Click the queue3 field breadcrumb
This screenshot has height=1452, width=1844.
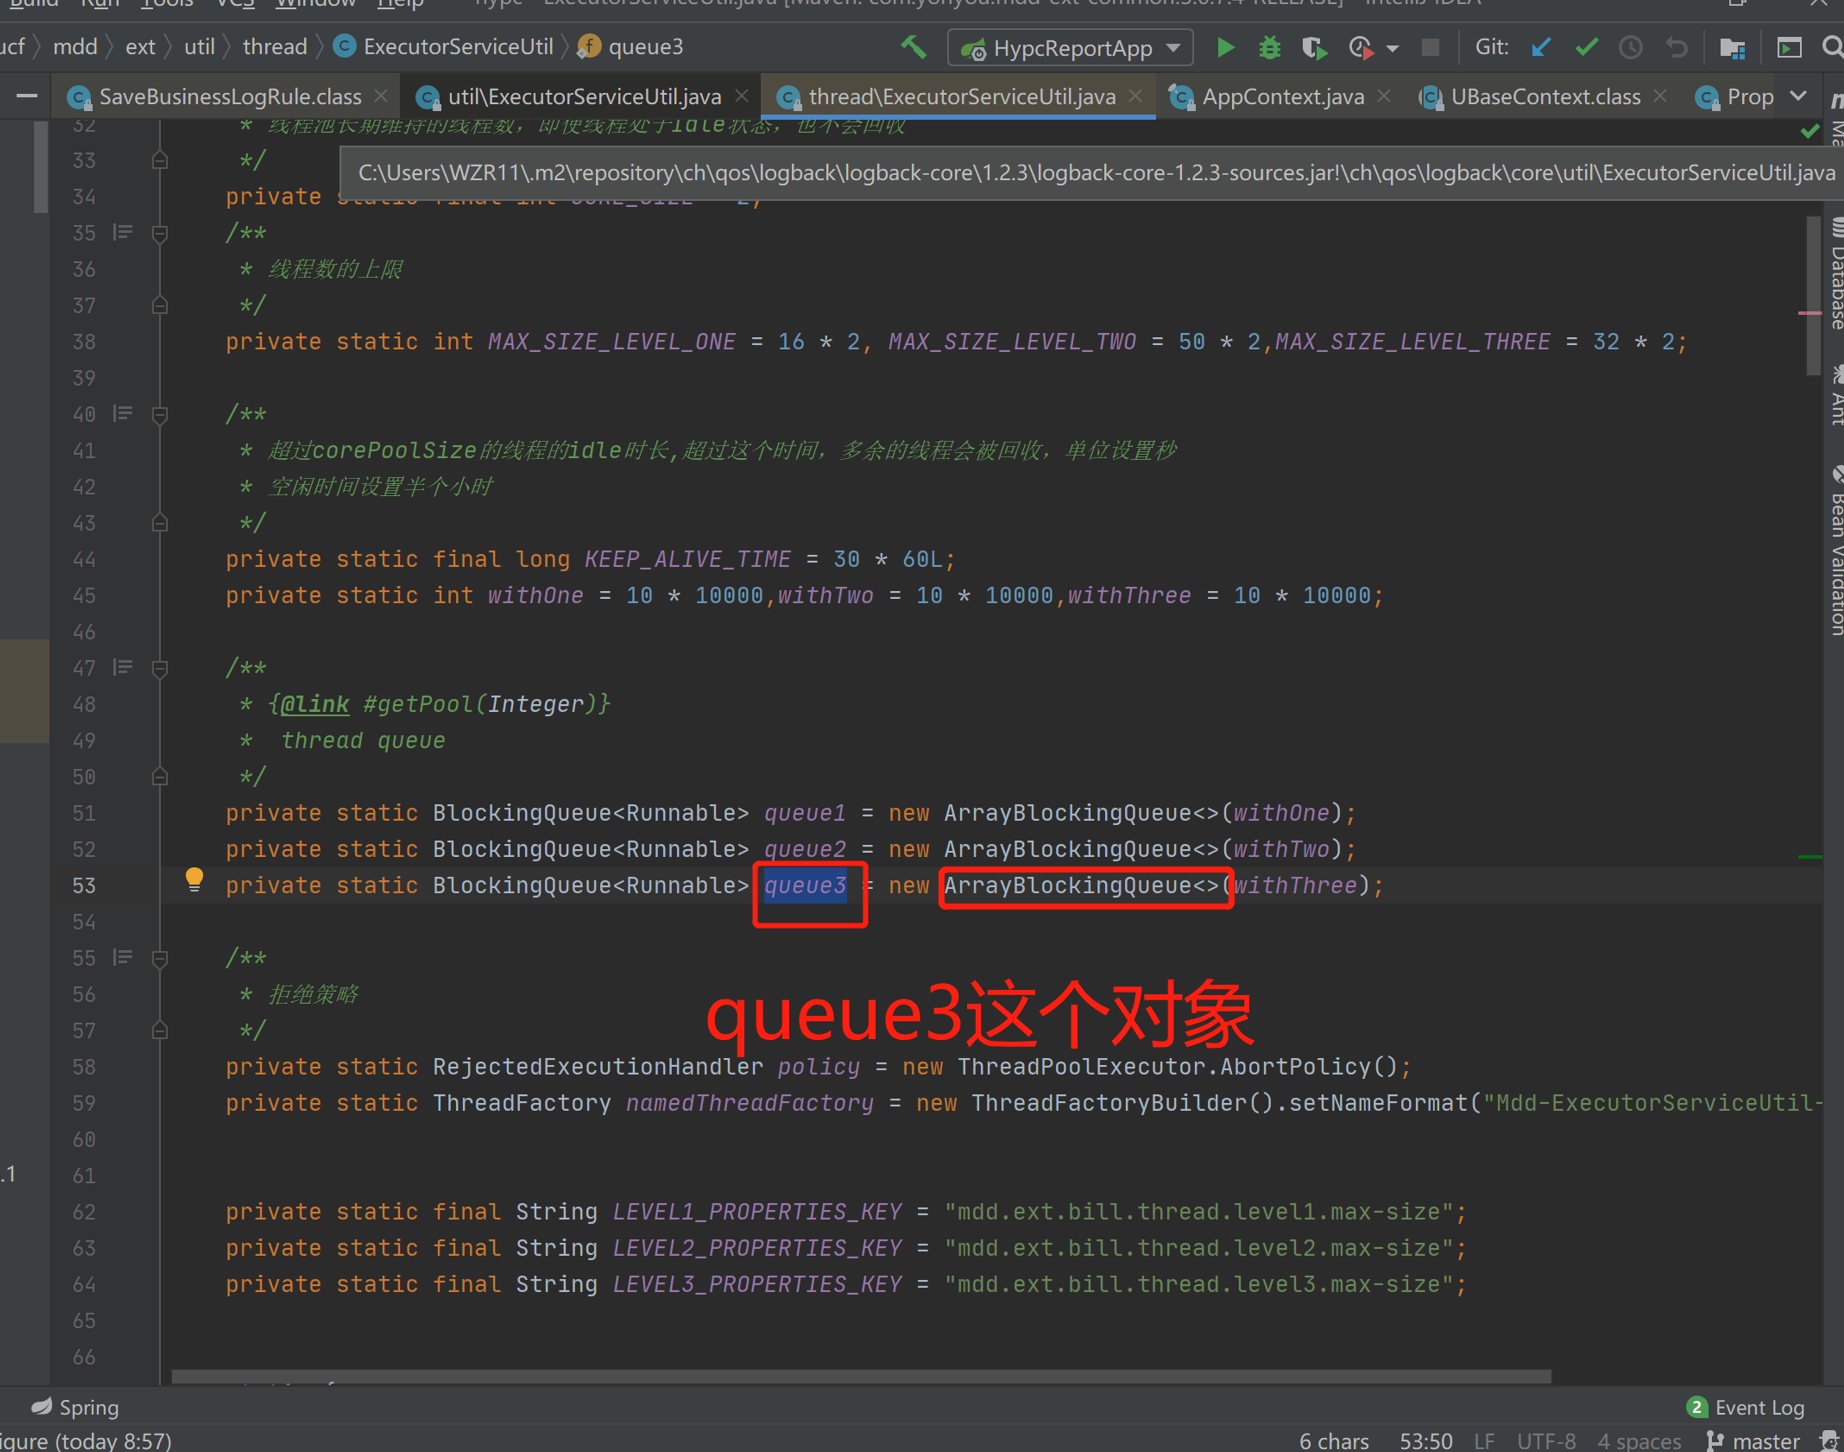pyautogui.click(x=631, y=47)
